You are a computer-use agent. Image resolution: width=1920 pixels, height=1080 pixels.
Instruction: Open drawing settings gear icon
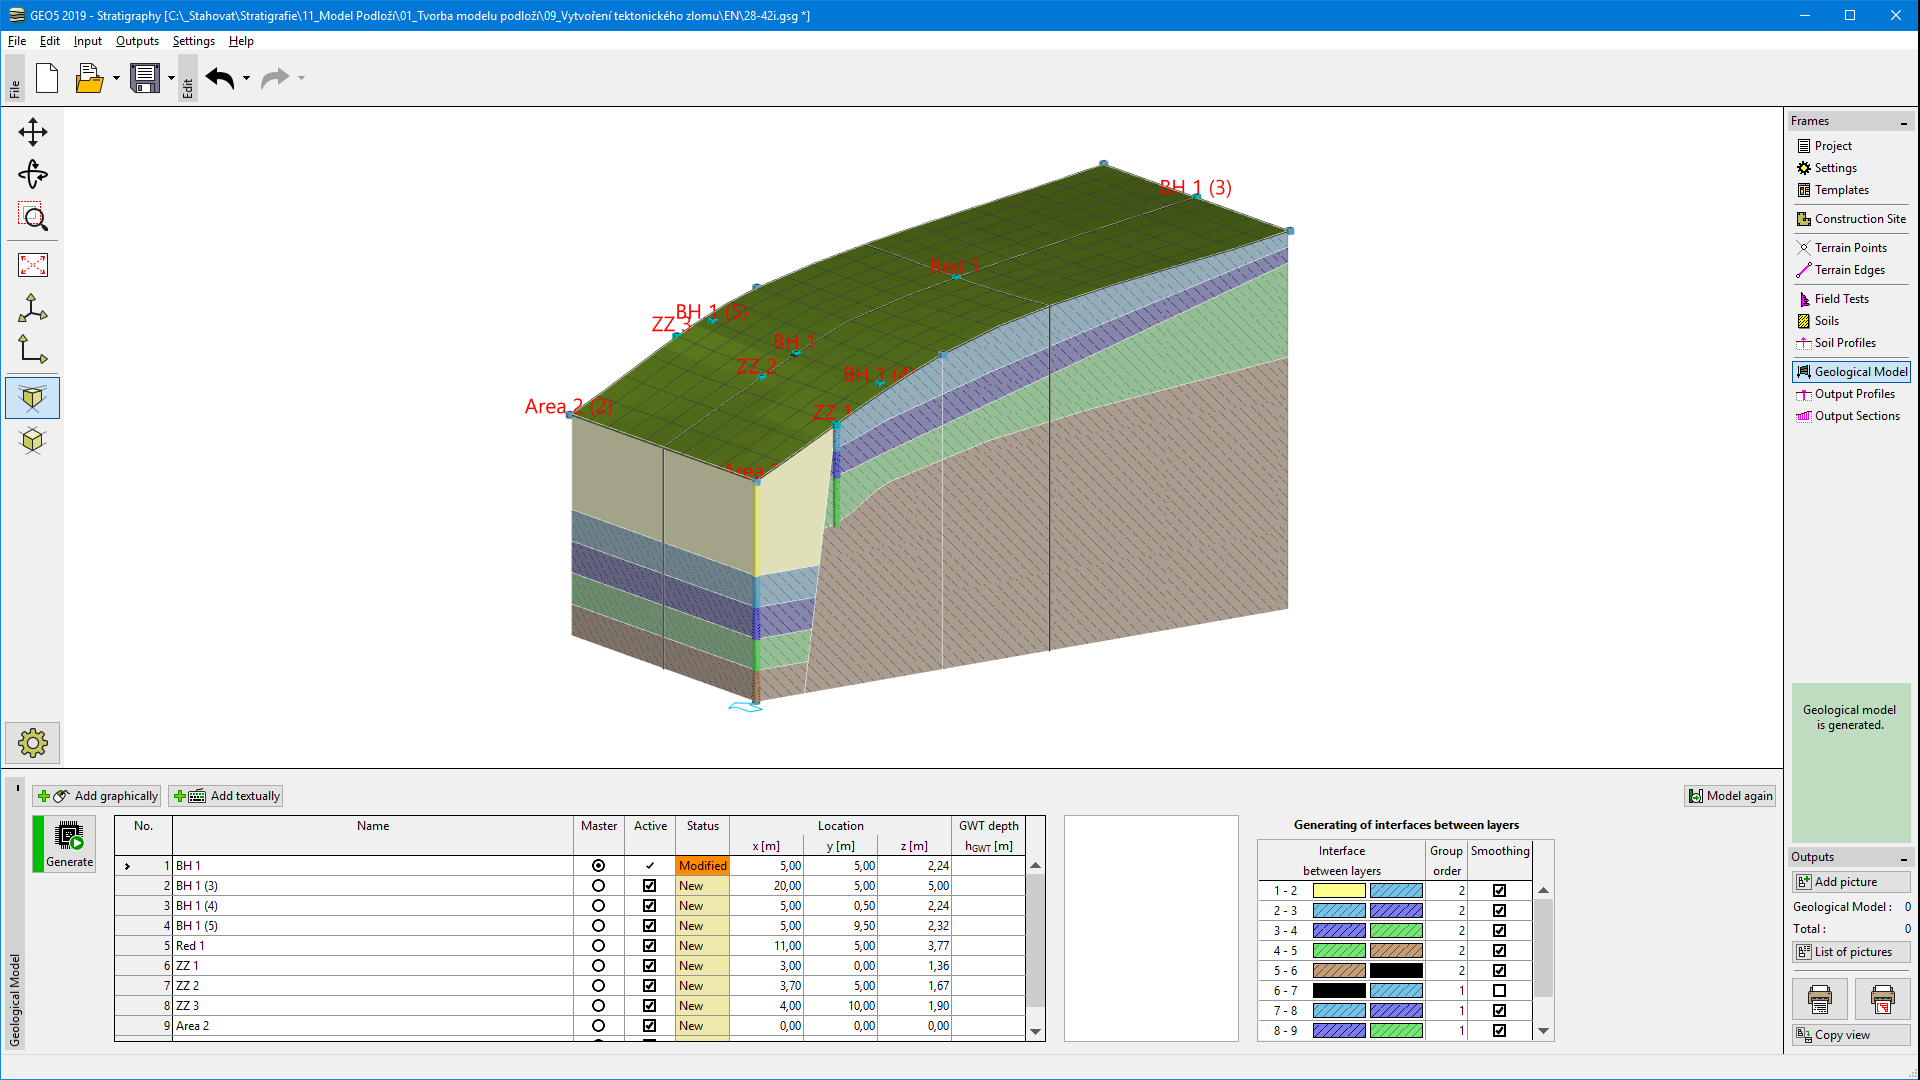(33, 743)
